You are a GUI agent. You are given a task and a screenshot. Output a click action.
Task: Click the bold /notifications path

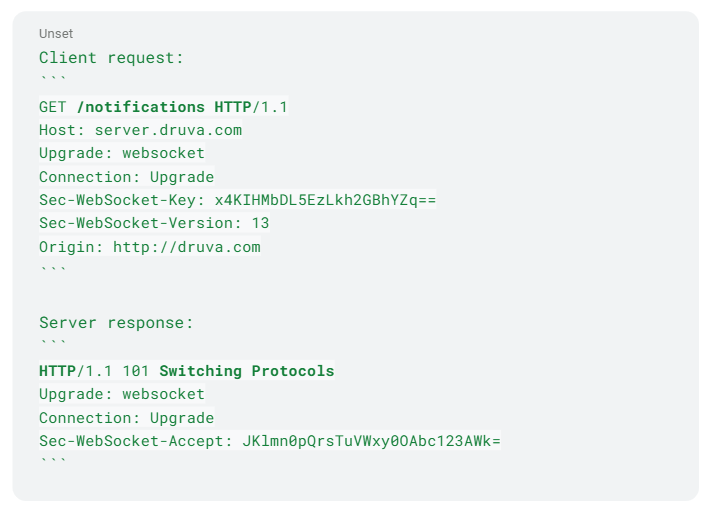tap(140, 107)
